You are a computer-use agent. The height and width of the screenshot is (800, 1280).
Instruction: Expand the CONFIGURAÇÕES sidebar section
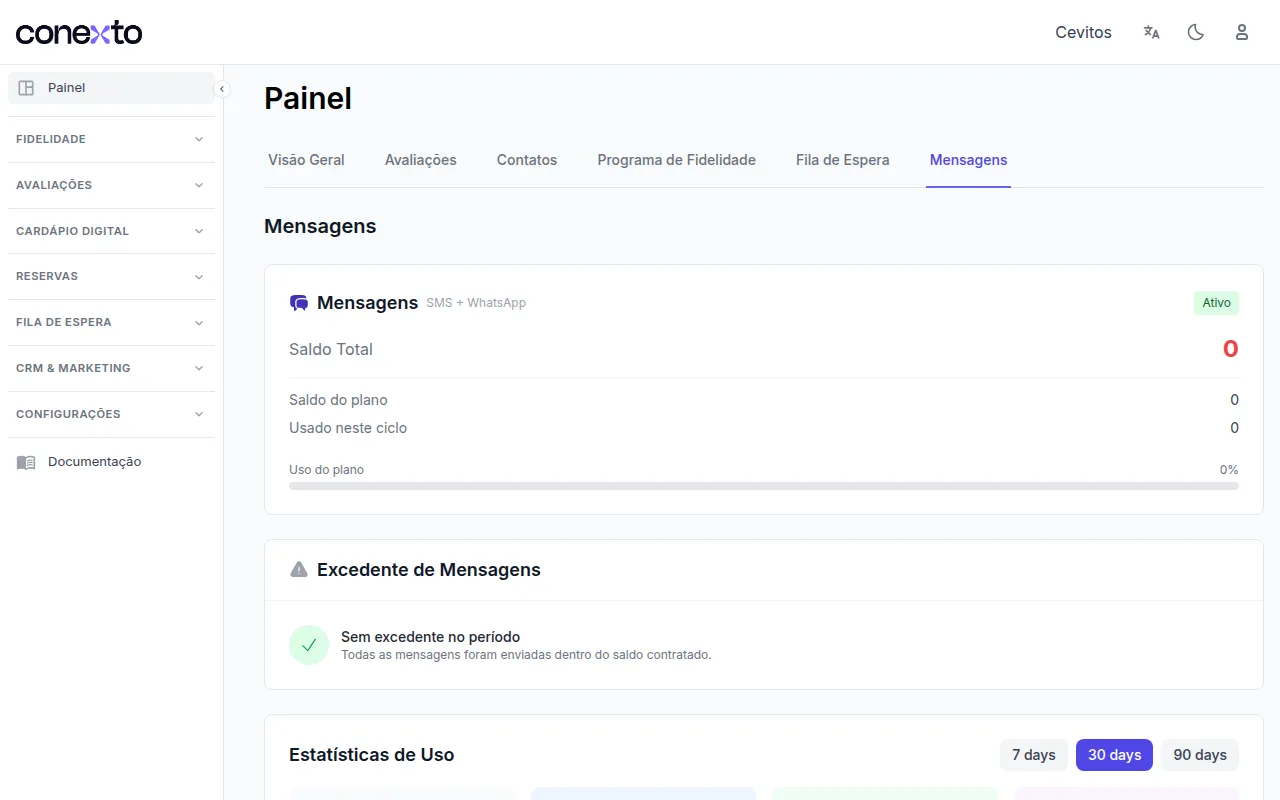[x=111, y=414]
